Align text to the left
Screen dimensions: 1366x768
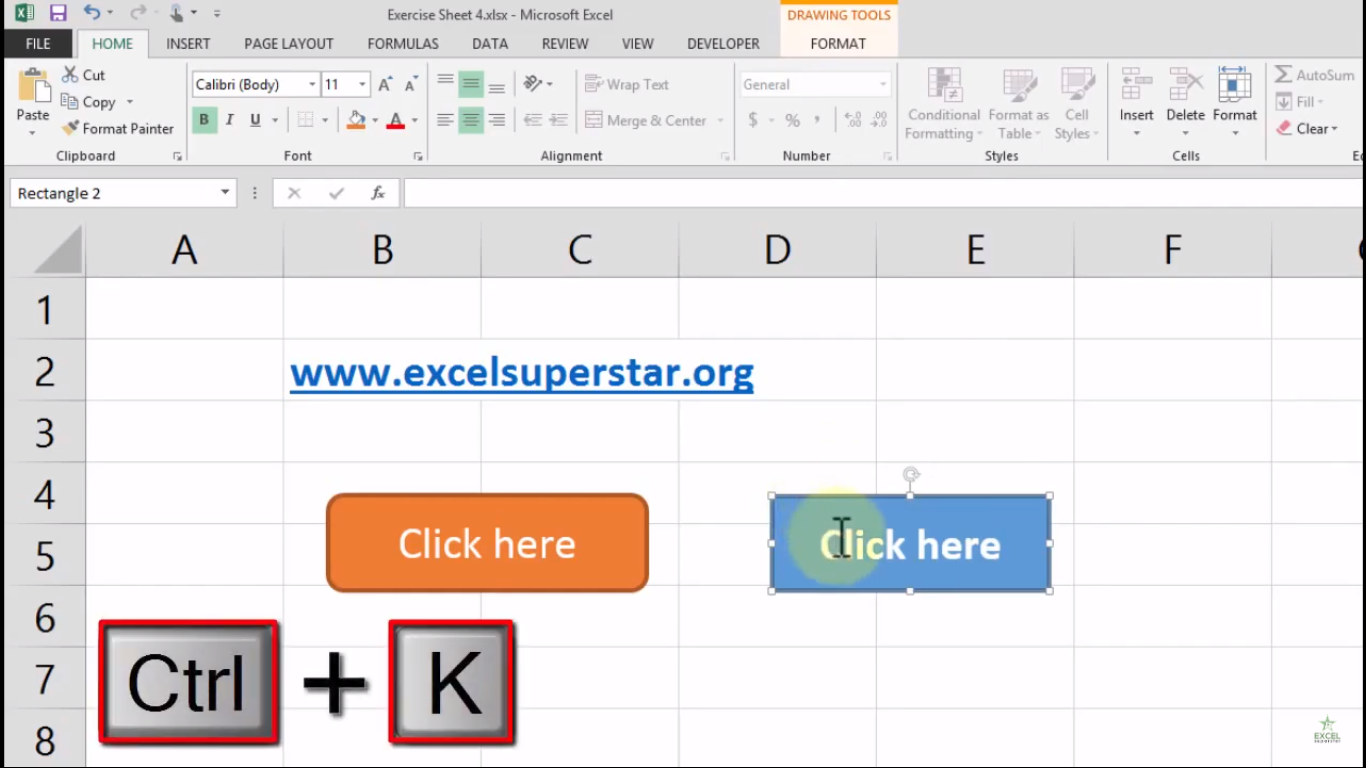click(x=445, y=120)
